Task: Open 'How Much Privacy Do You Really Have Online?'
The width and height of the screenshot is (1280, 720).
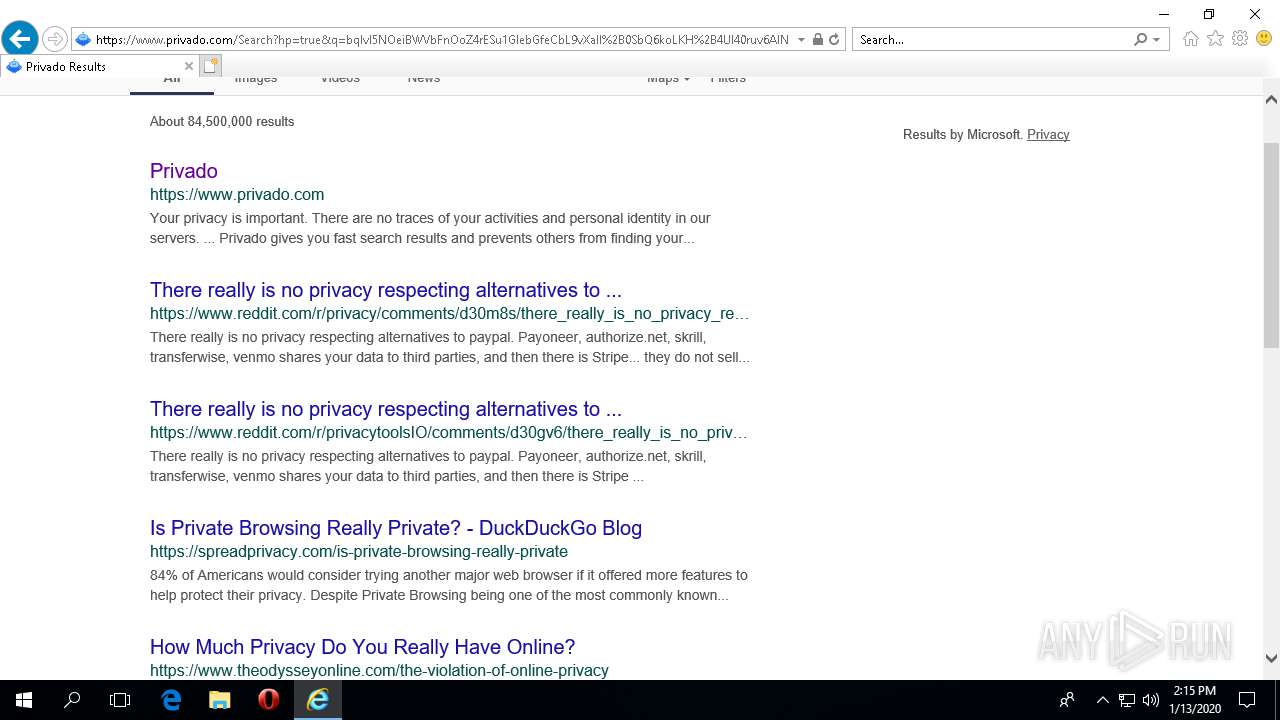Action: tap(363, 647)
